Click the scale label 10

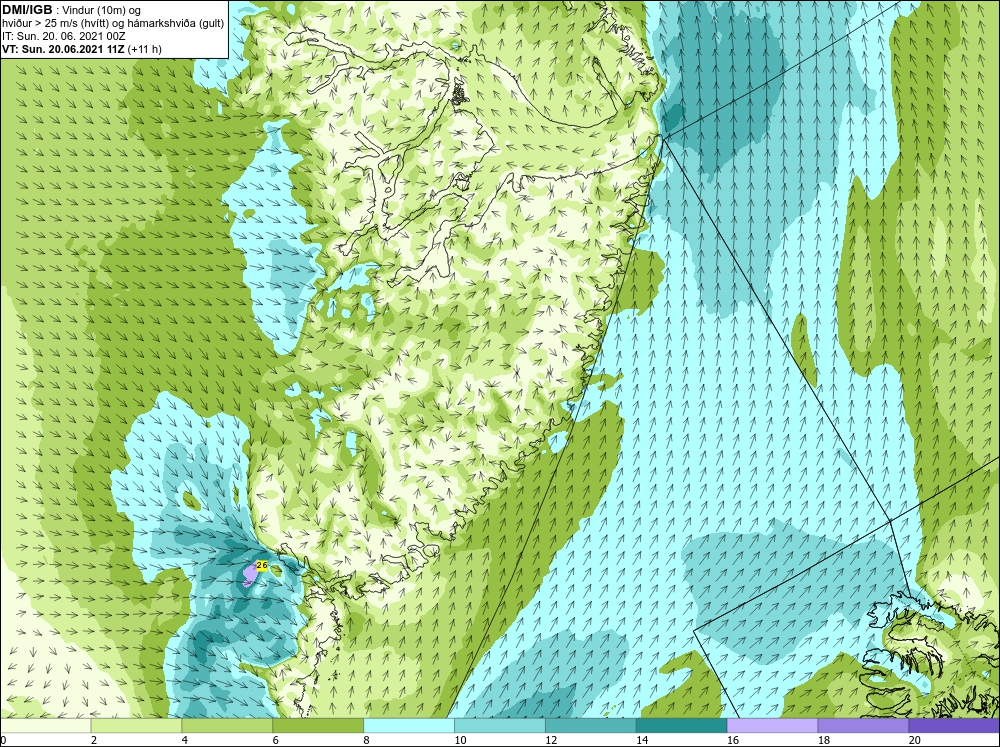tap(460, 740)
